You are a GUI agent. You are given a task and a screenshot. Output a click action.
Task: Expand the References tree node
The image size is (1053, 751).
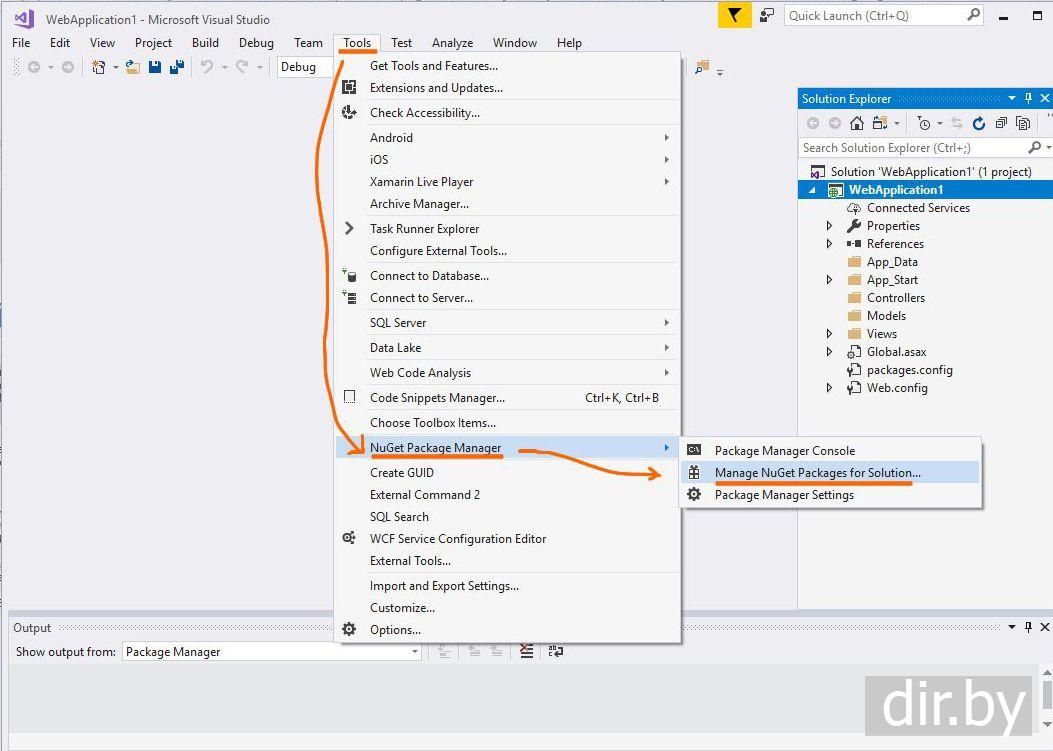tap(829, 244)
